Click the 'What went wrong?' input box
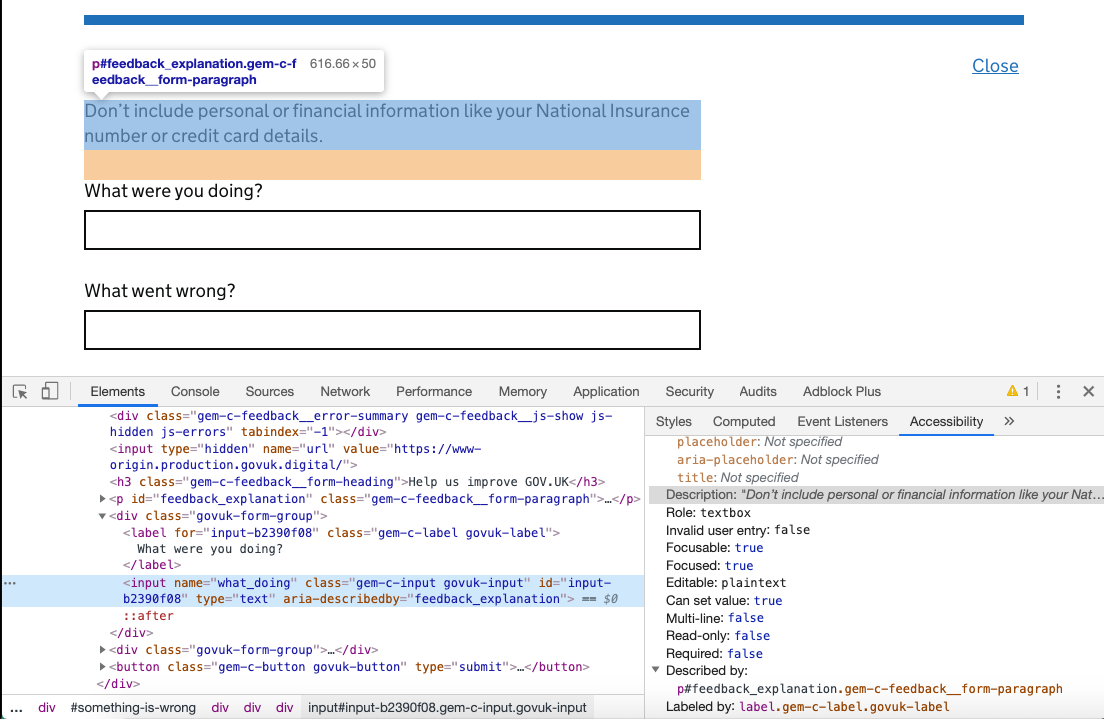 tap(392, 330)
